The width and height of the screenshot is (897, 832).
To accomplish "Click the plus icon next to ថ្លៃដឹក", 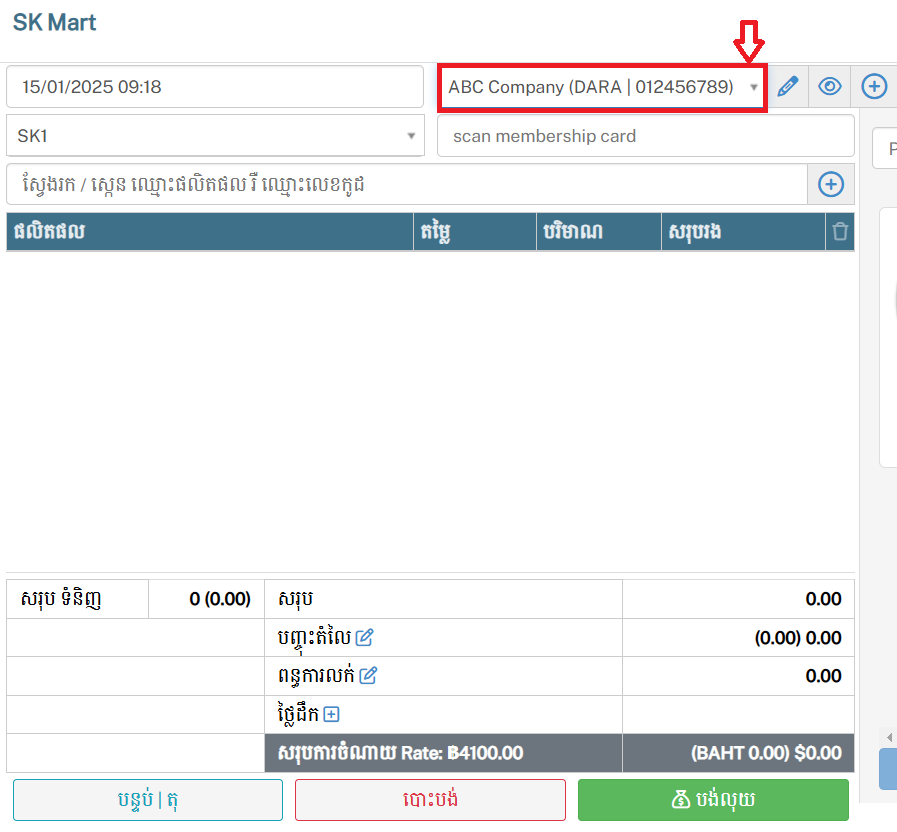I will pos(332,714).
